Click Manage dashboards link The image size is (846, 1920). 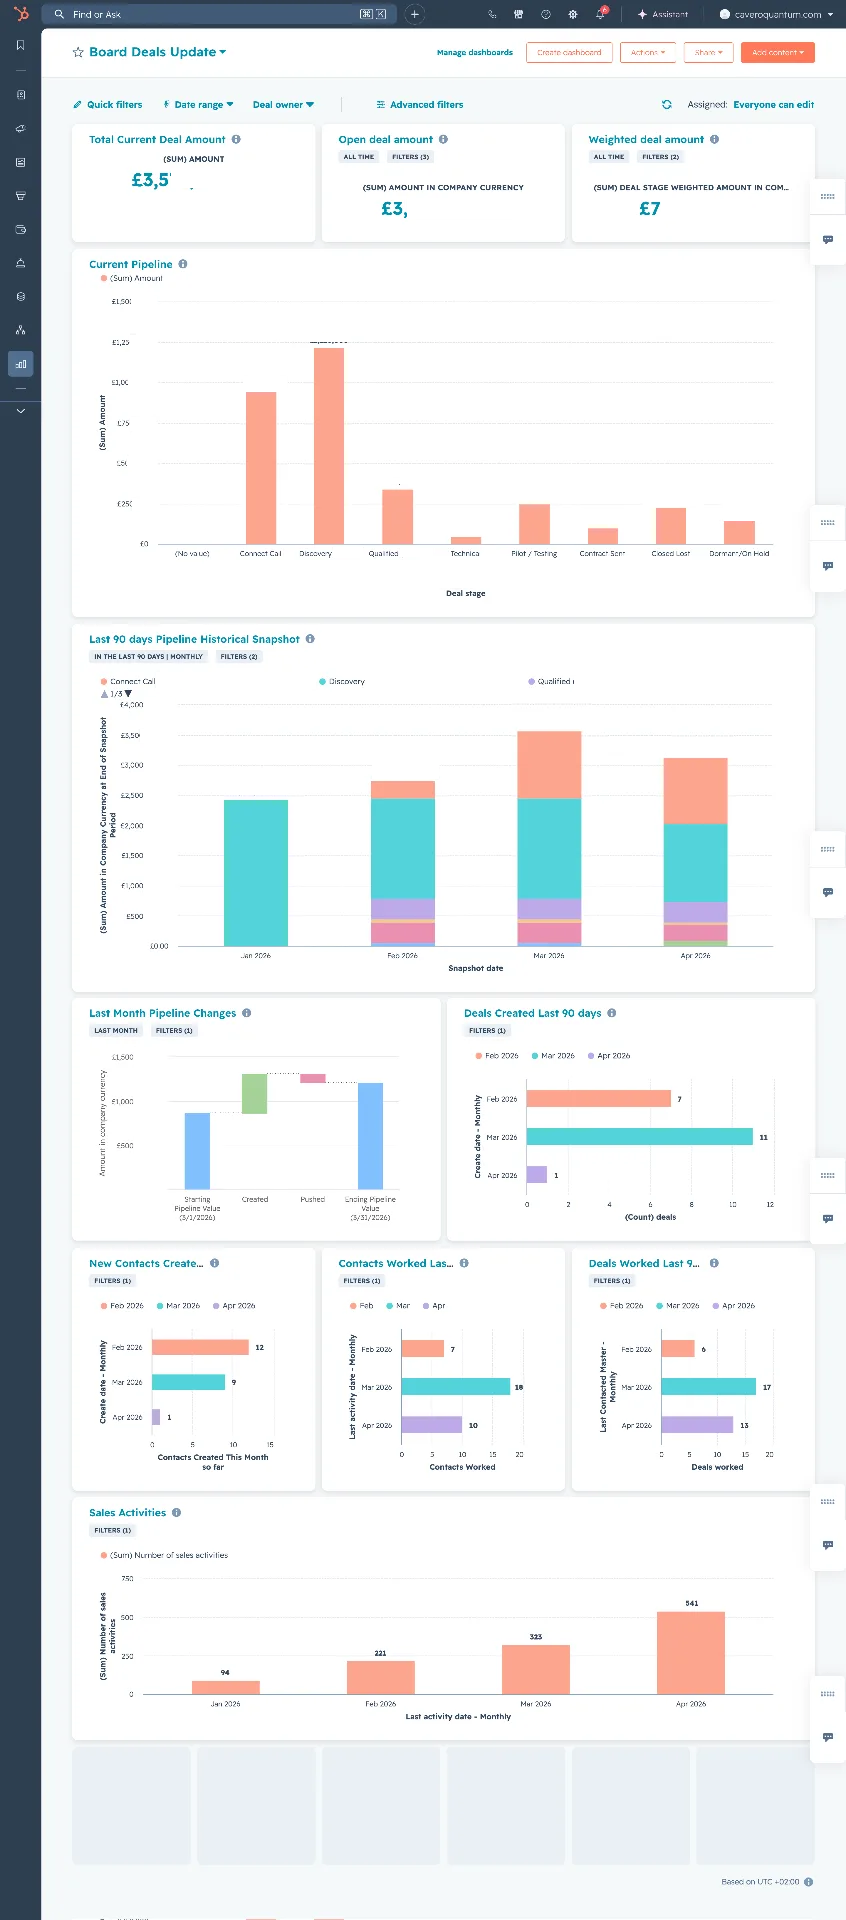(x=475, y=52)
